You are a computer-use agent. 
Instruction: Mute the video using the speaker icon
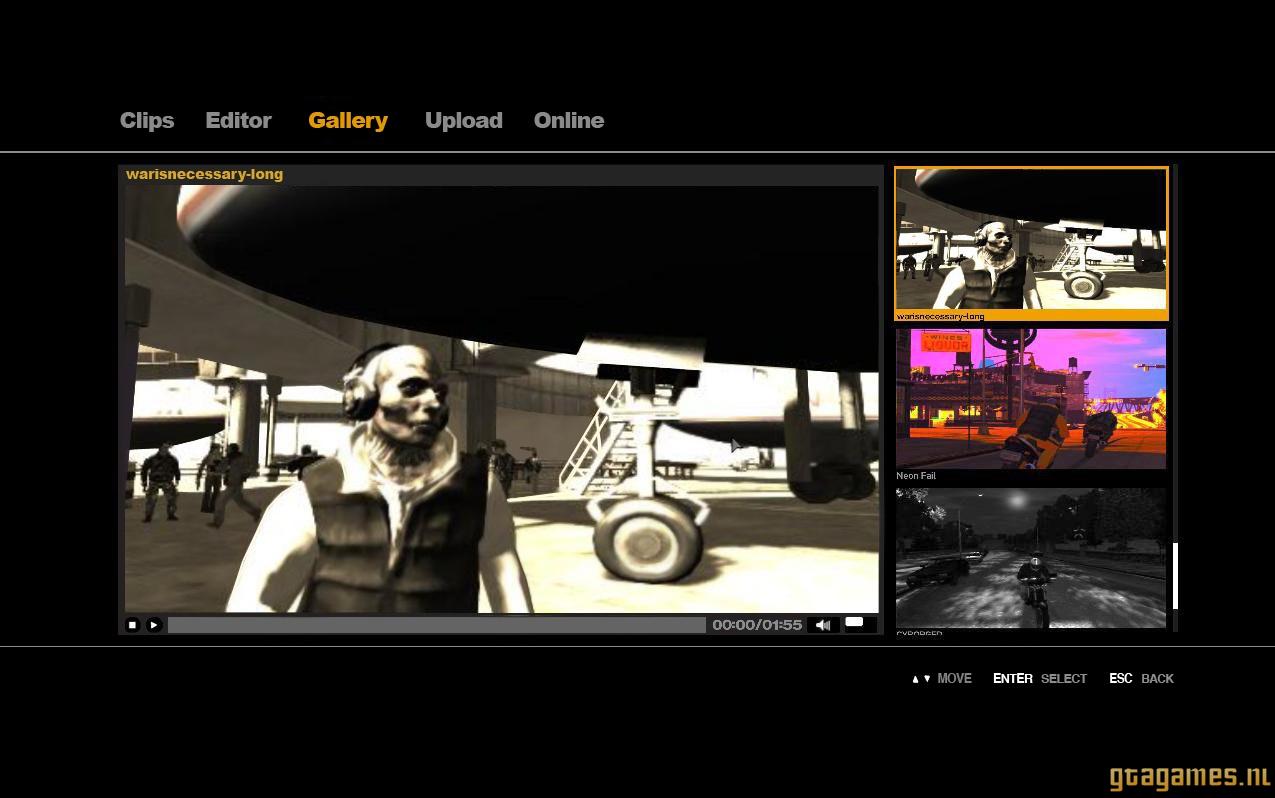[823, 625]
